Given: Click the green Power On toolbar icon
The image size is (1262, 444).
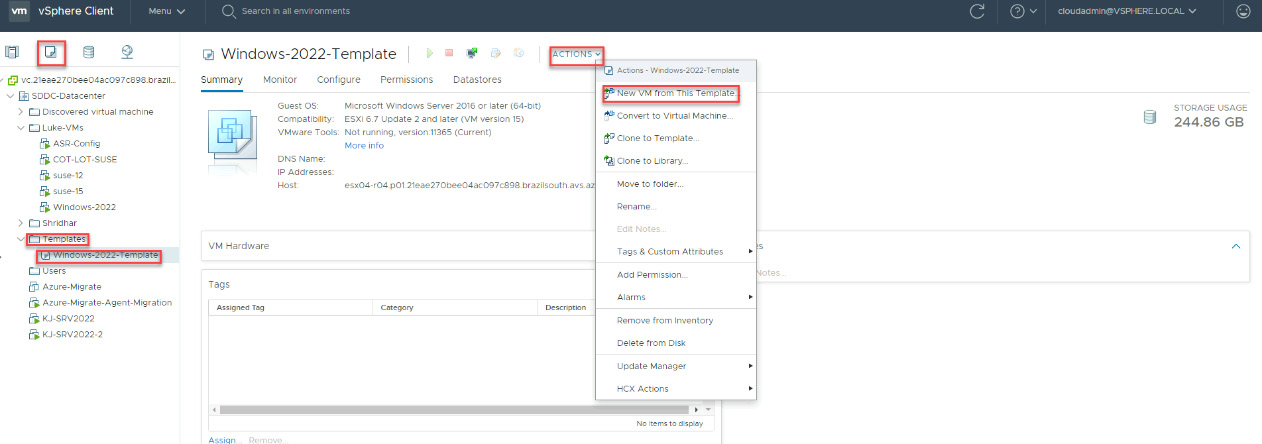Looking at the screenshot, I should [429, 53].
